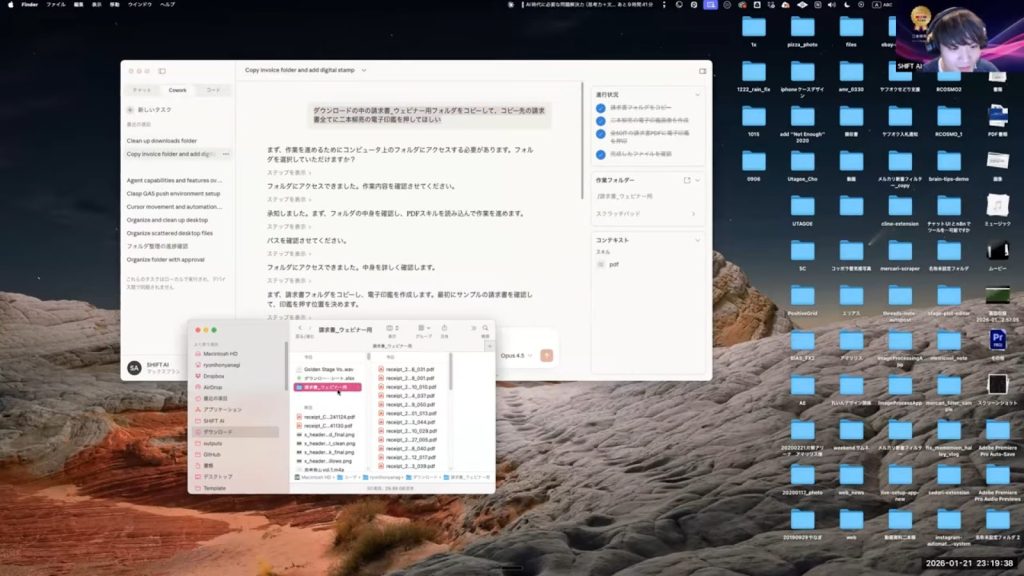Select the receipt PDF ending in 031

pos(411,369)
